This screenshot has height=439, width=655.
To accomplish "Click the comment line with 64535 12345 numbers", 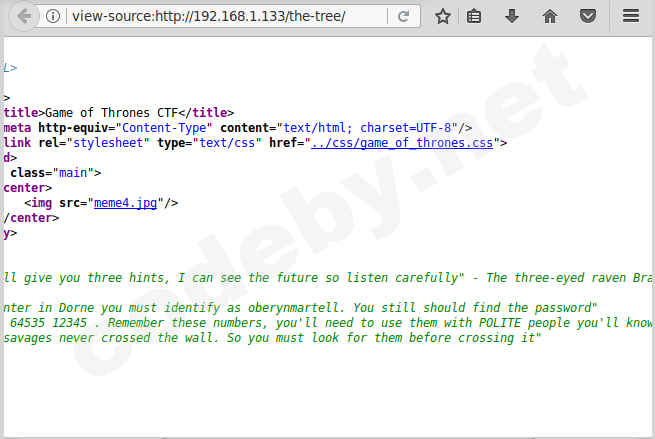I will click(329, 323).
